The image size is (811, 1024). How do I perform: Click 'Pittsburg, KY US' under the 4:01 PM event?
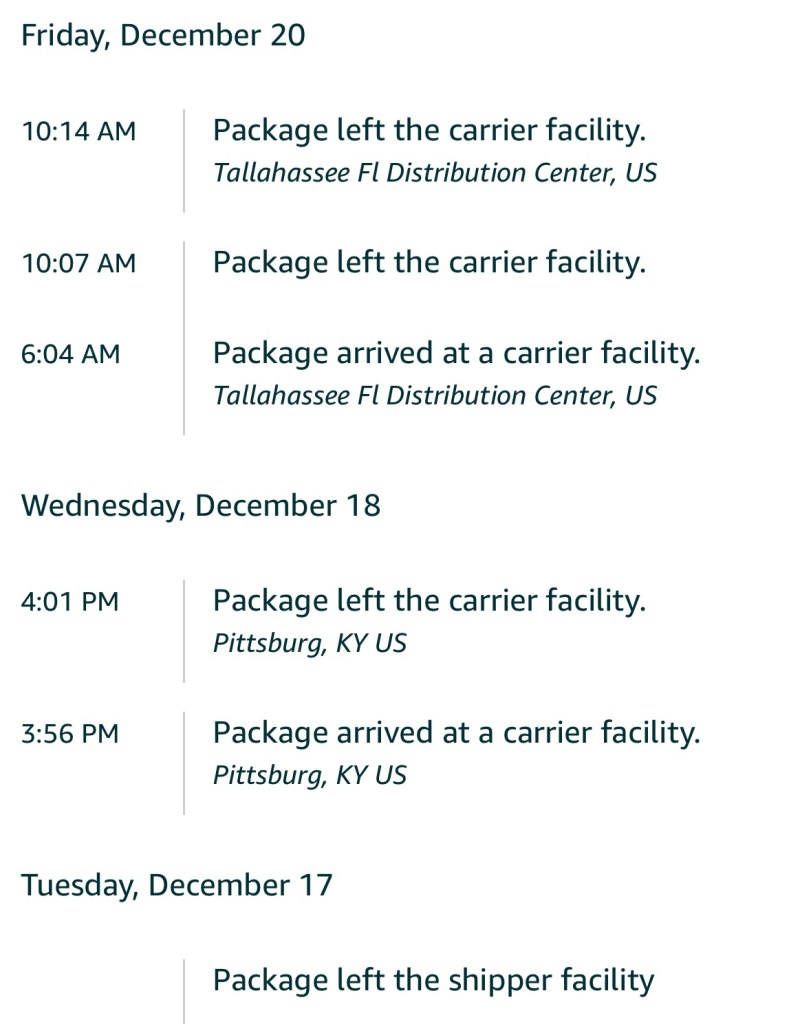(x=310, y=643)
